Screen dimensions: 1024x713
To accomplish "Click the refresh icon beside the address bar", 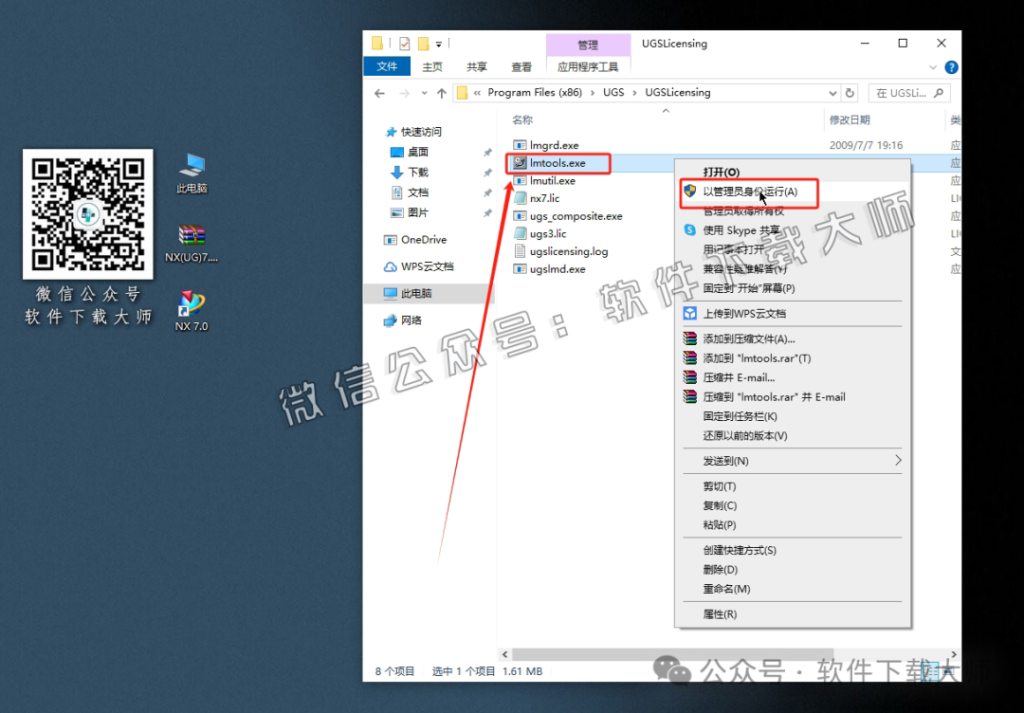I will click(x=849, y=92).
